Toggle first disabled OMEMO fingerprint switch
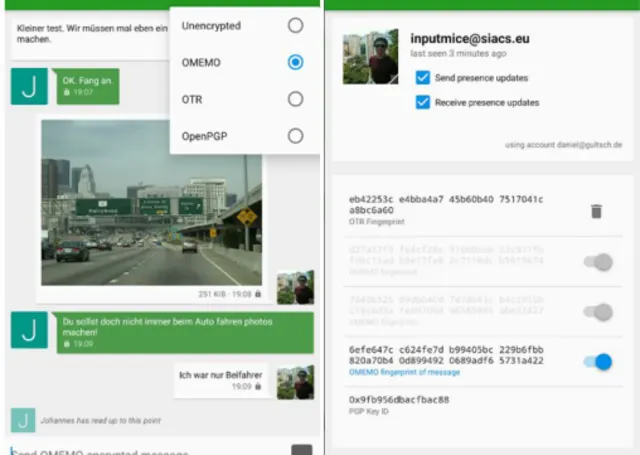The width and height of the screenshot is (640, 455). point(598,262)
